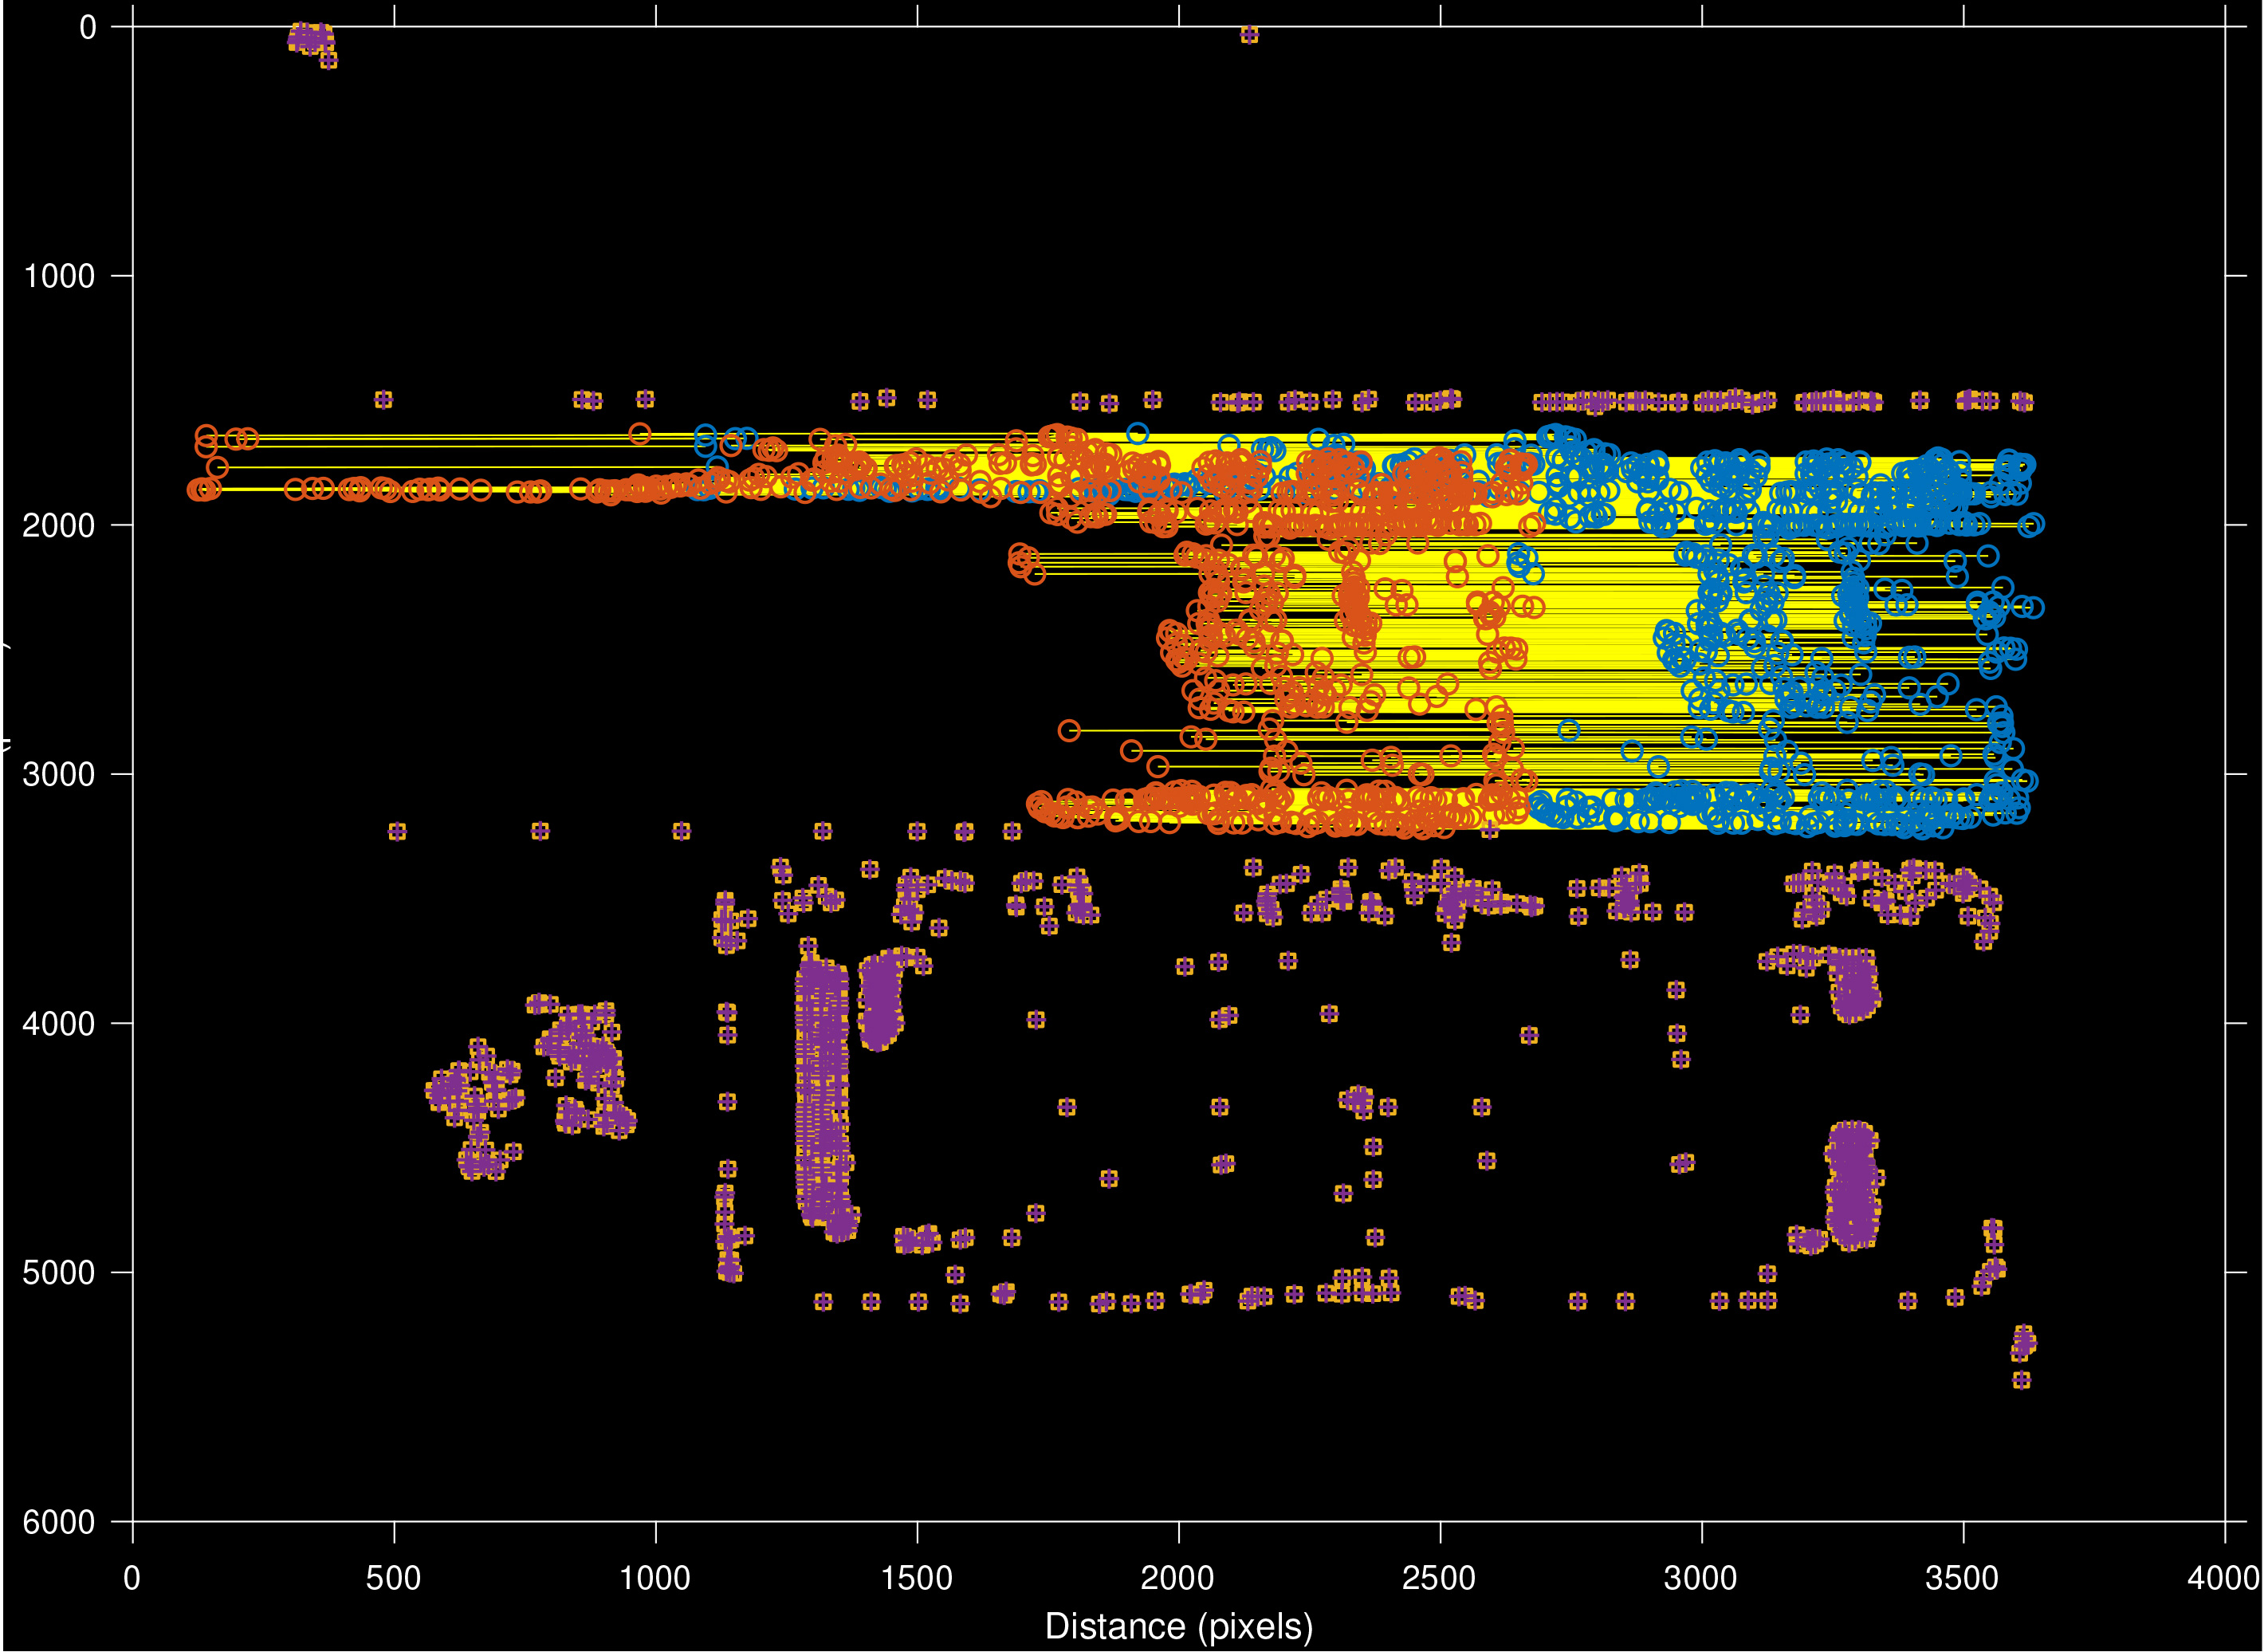Select y-axis tick label '4000'
This screenshot has width=2268, height=1652.
click(59, 1024)
